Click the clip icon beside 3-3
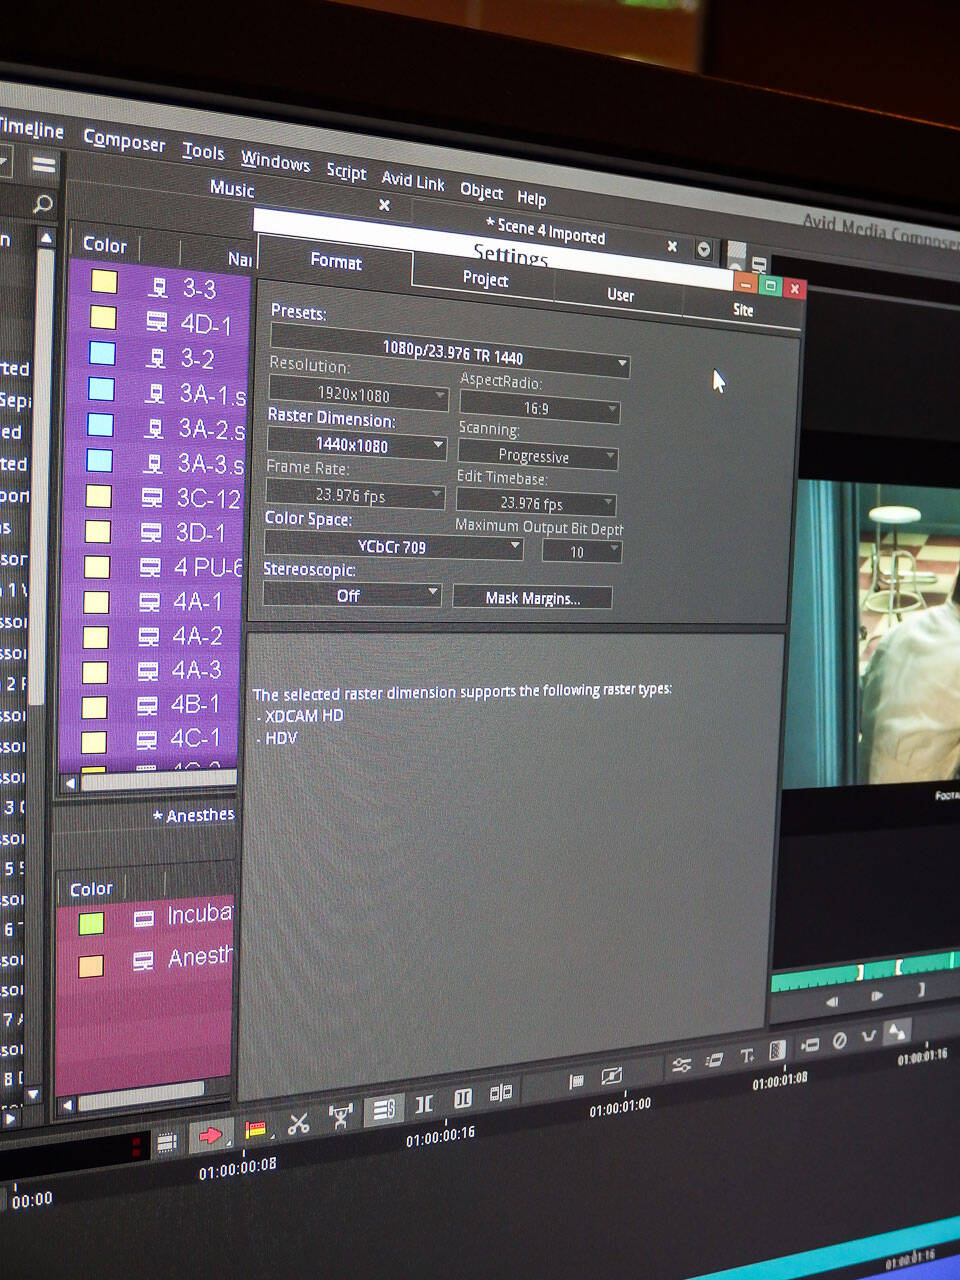Image resolution: width=960 pixels, height=1280 pixels. click(157, 287)
